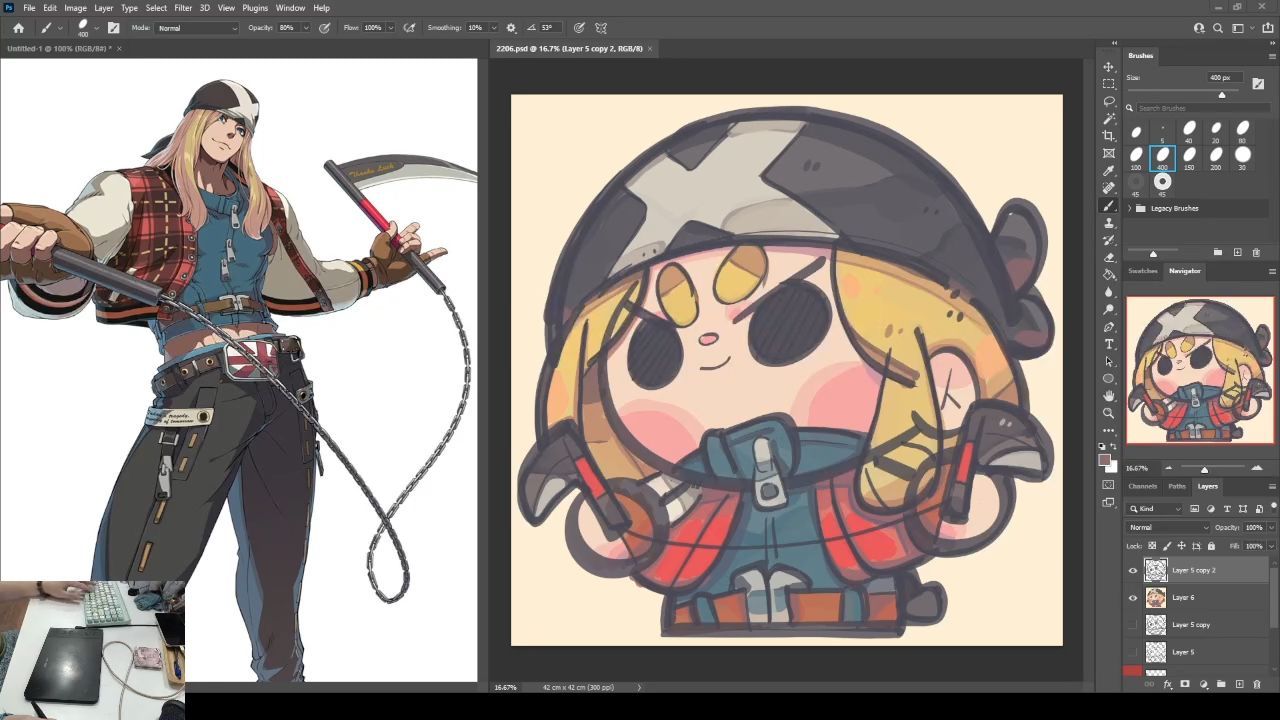The height and width of the screenshot is (720, 1280).
Task: Open the blending Mode dropdown in options bar
Action: tap(197, 28)
